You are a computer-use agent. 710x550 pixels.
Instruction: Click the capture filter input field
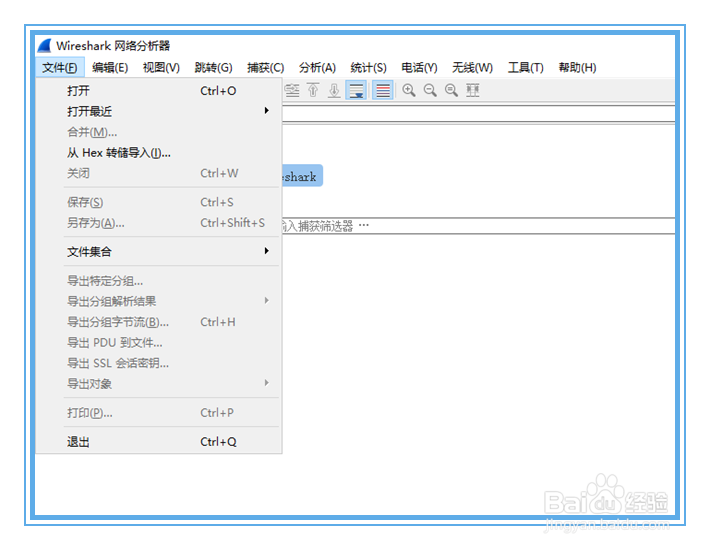click(x=478, y=226)
